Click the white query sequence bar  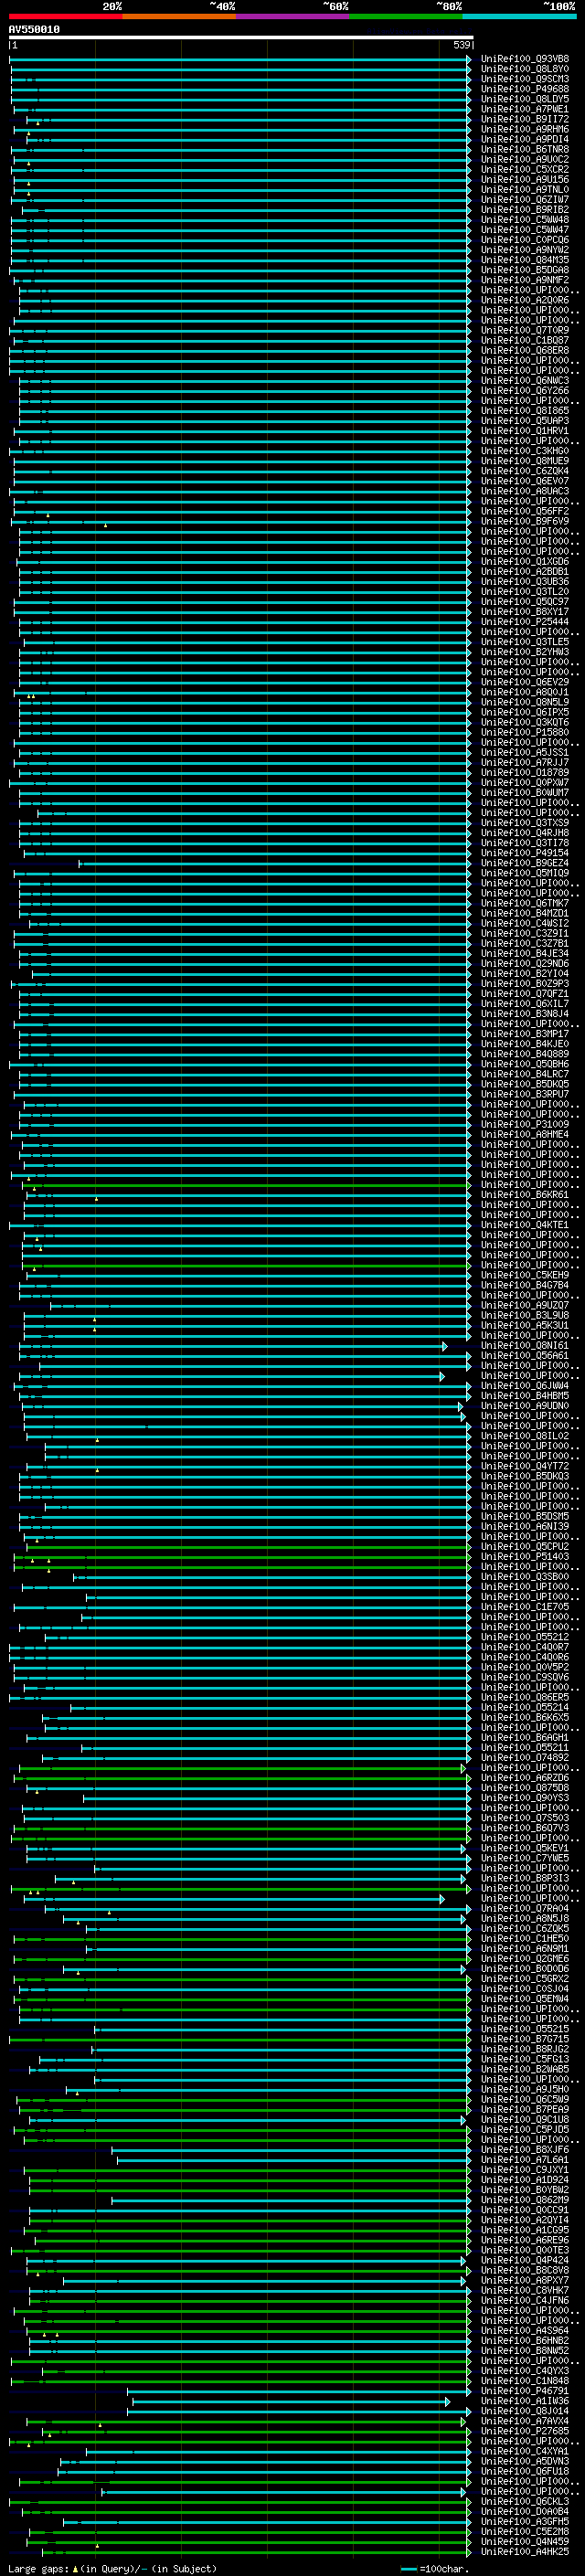[x=240, y=37]
